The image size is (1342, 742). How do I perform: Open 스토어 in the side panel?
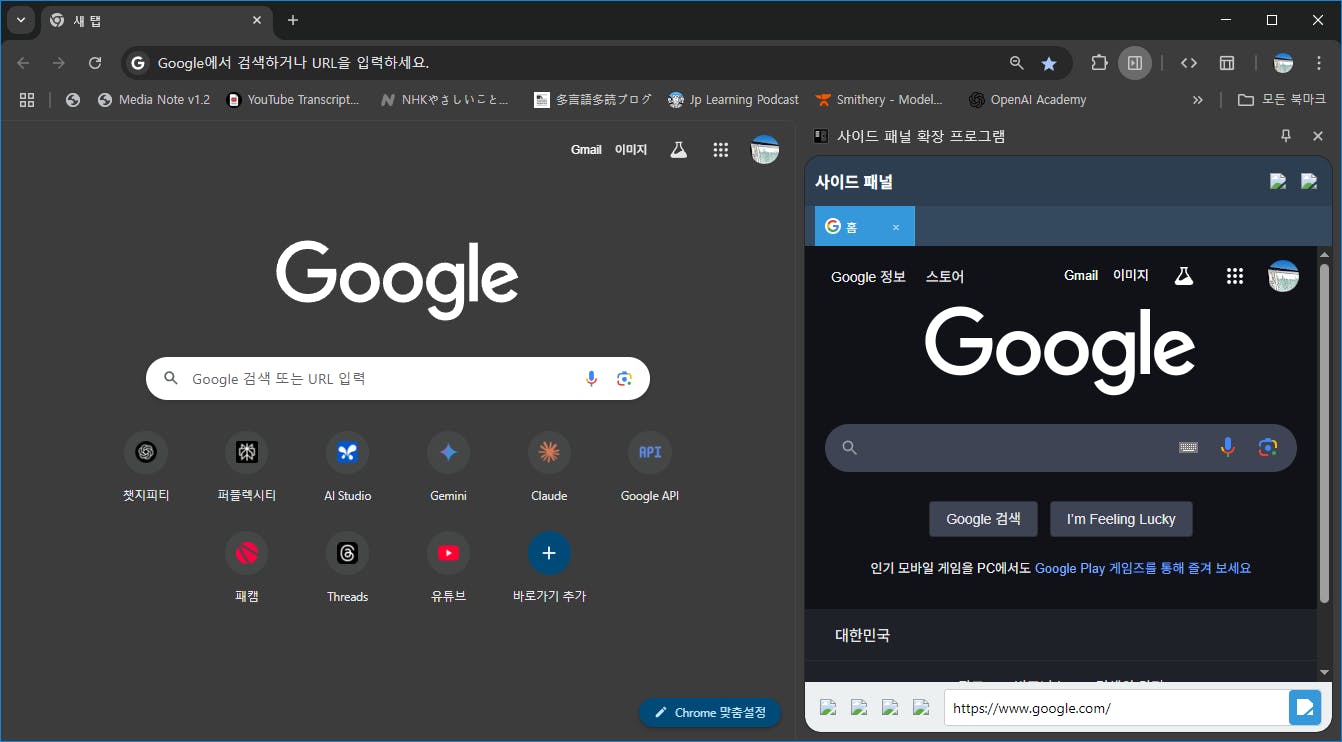tap(945, 277)
